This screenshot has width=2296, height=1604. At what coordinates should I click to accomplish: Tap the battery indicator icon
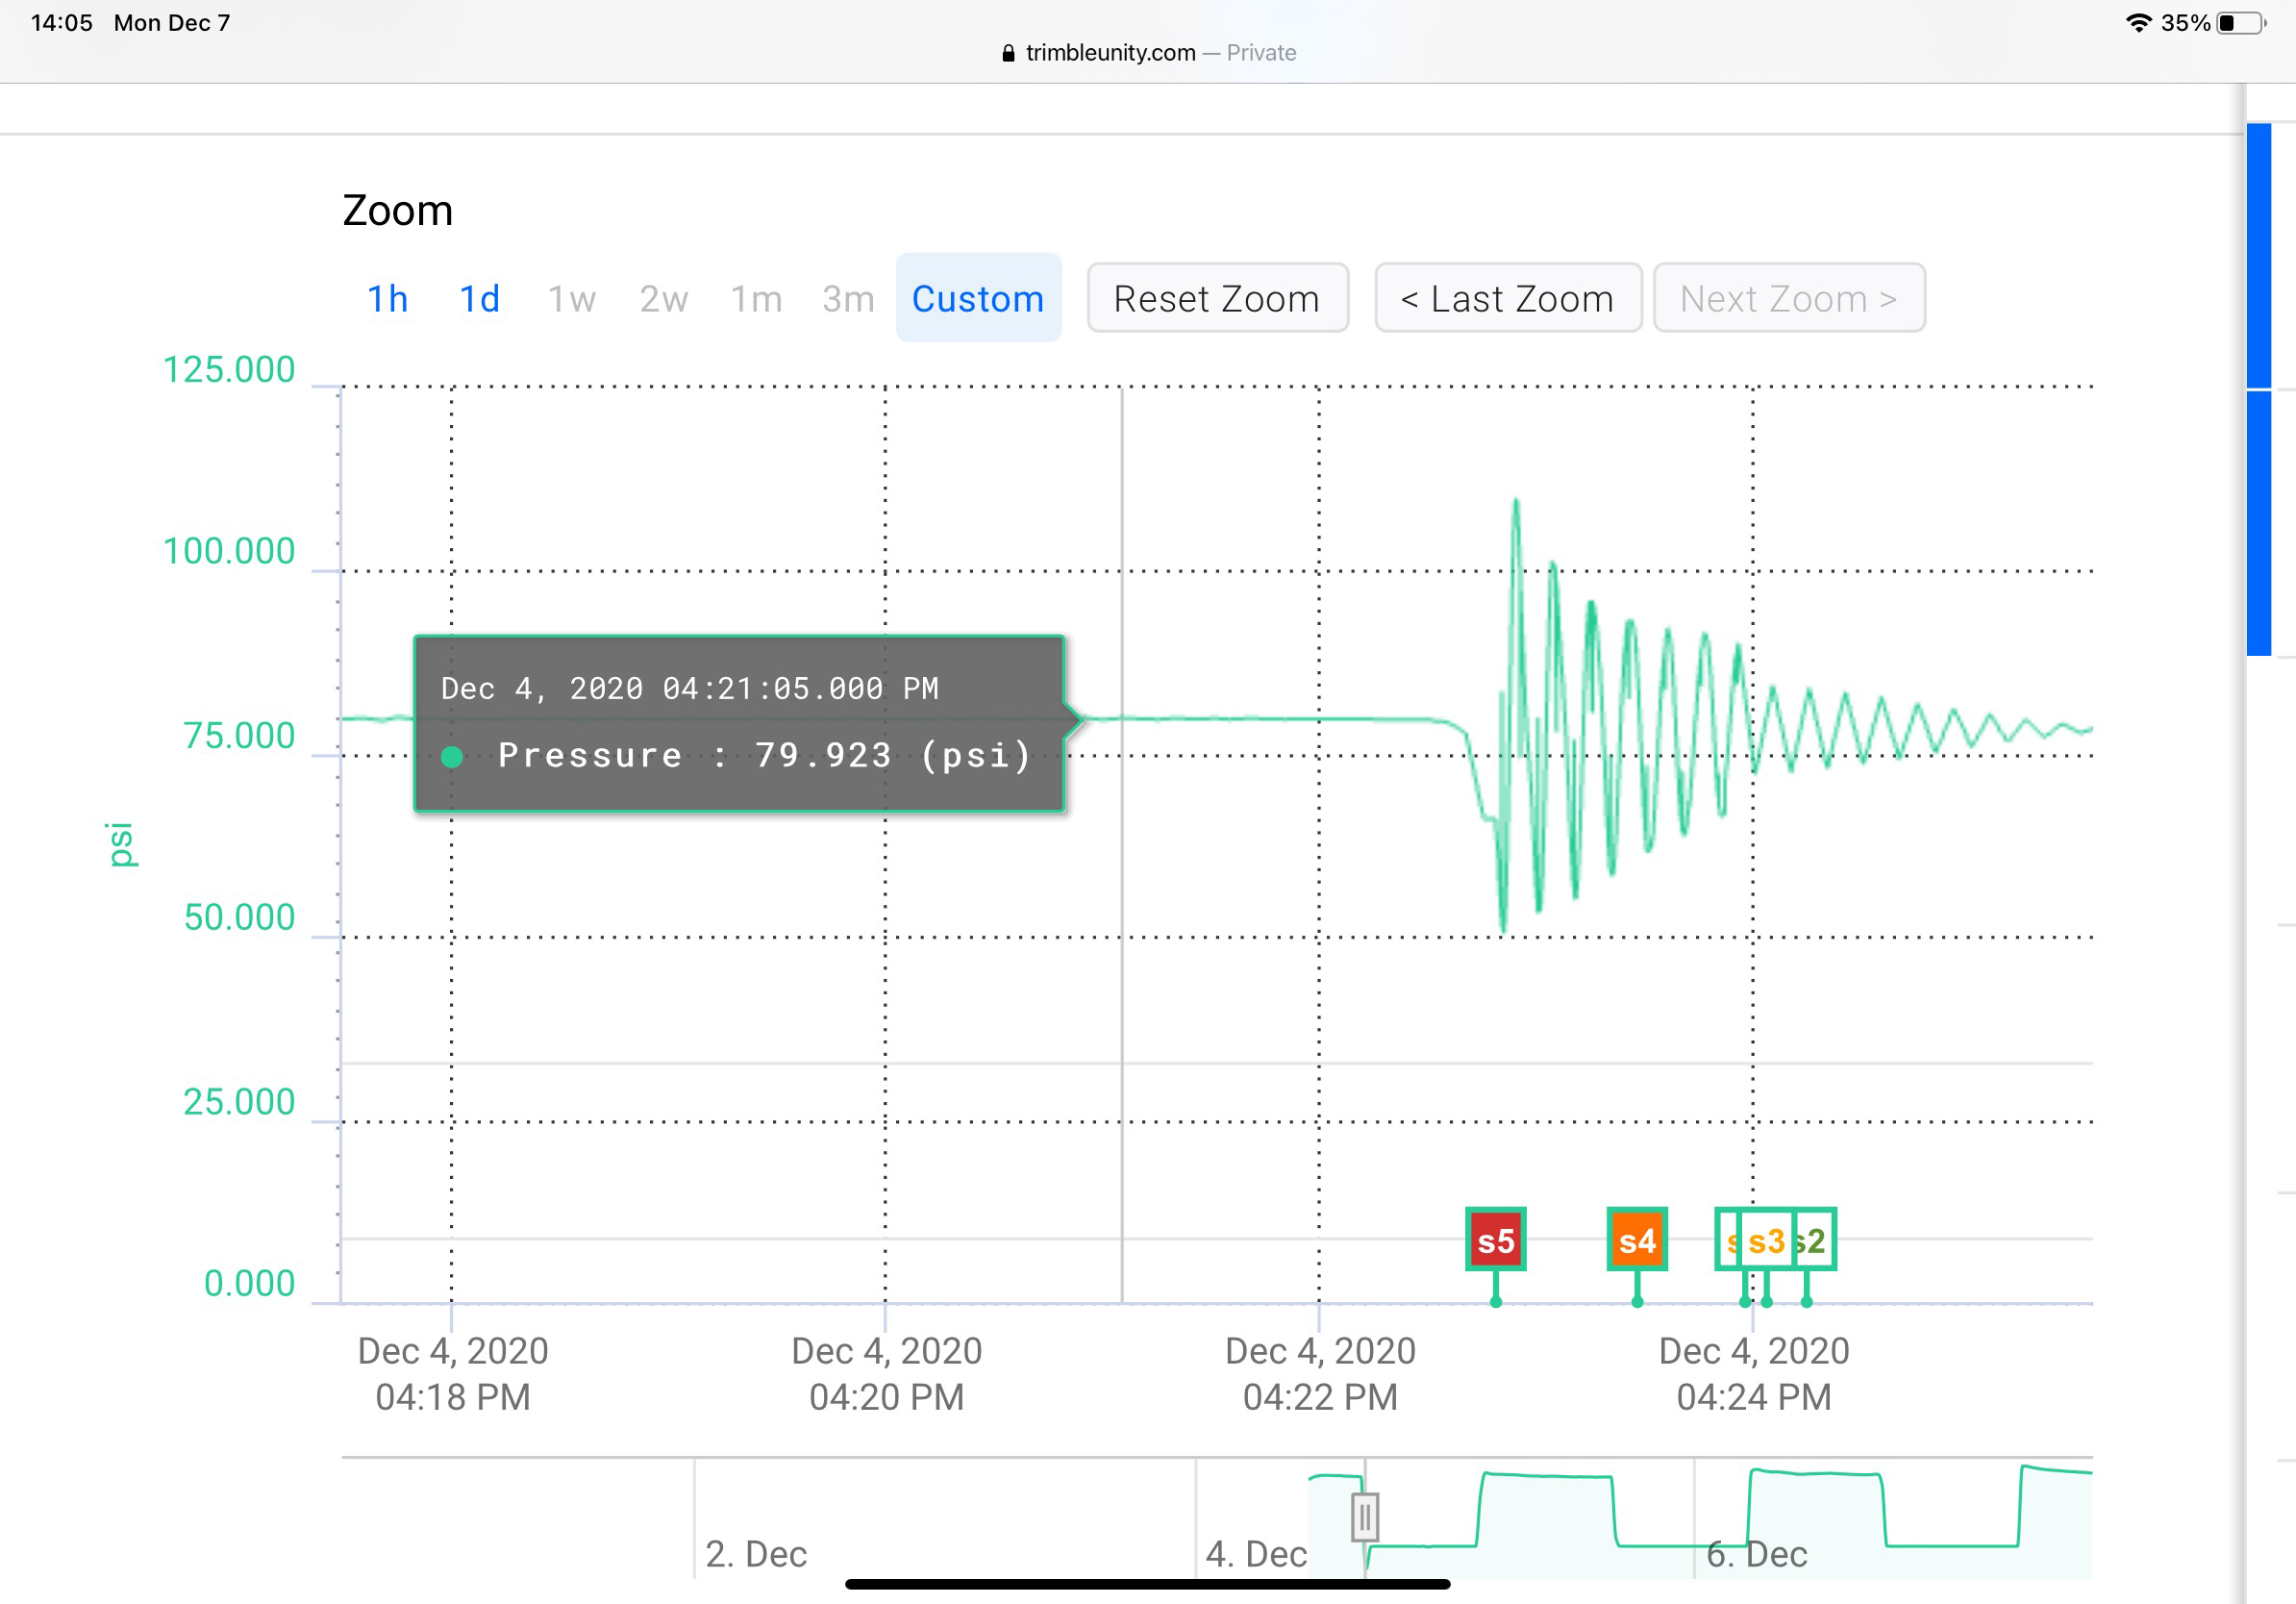[x=2241, y=22]
